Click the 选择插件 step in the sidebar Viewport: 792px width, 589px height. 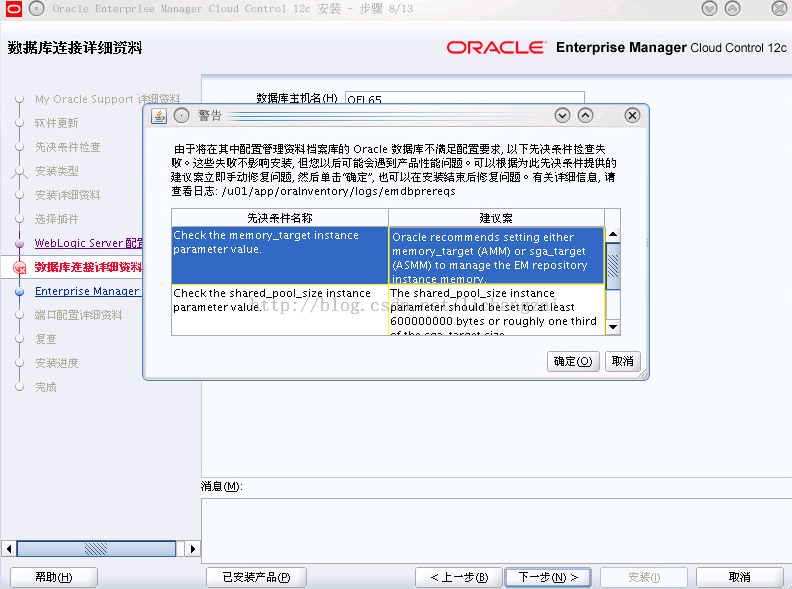point(57,219)
